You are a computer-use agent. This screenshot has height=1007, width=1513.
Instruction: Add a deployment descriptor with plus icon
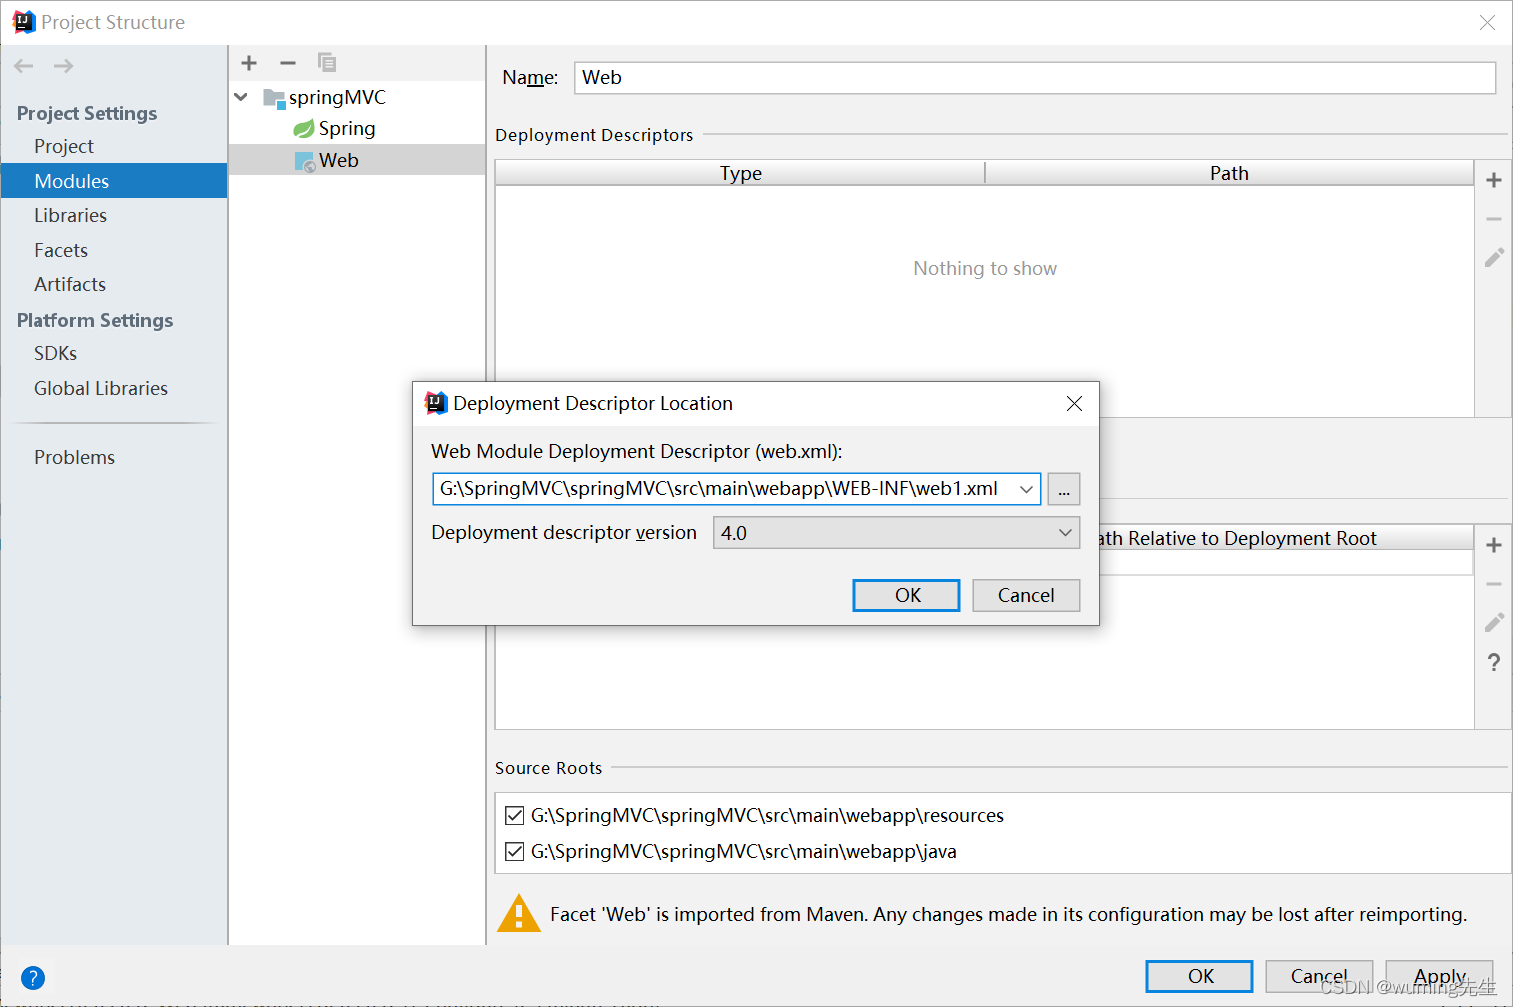point(1494,180)
